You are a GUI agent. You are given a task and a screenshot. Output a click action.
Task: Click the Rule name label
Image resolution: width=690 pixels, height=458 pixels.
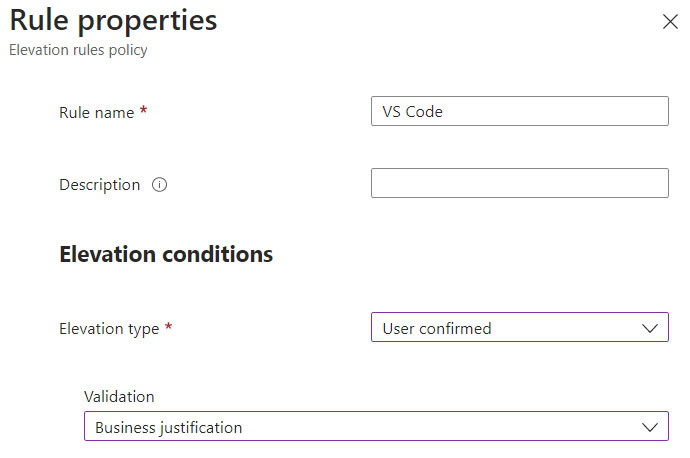point(96,113)
